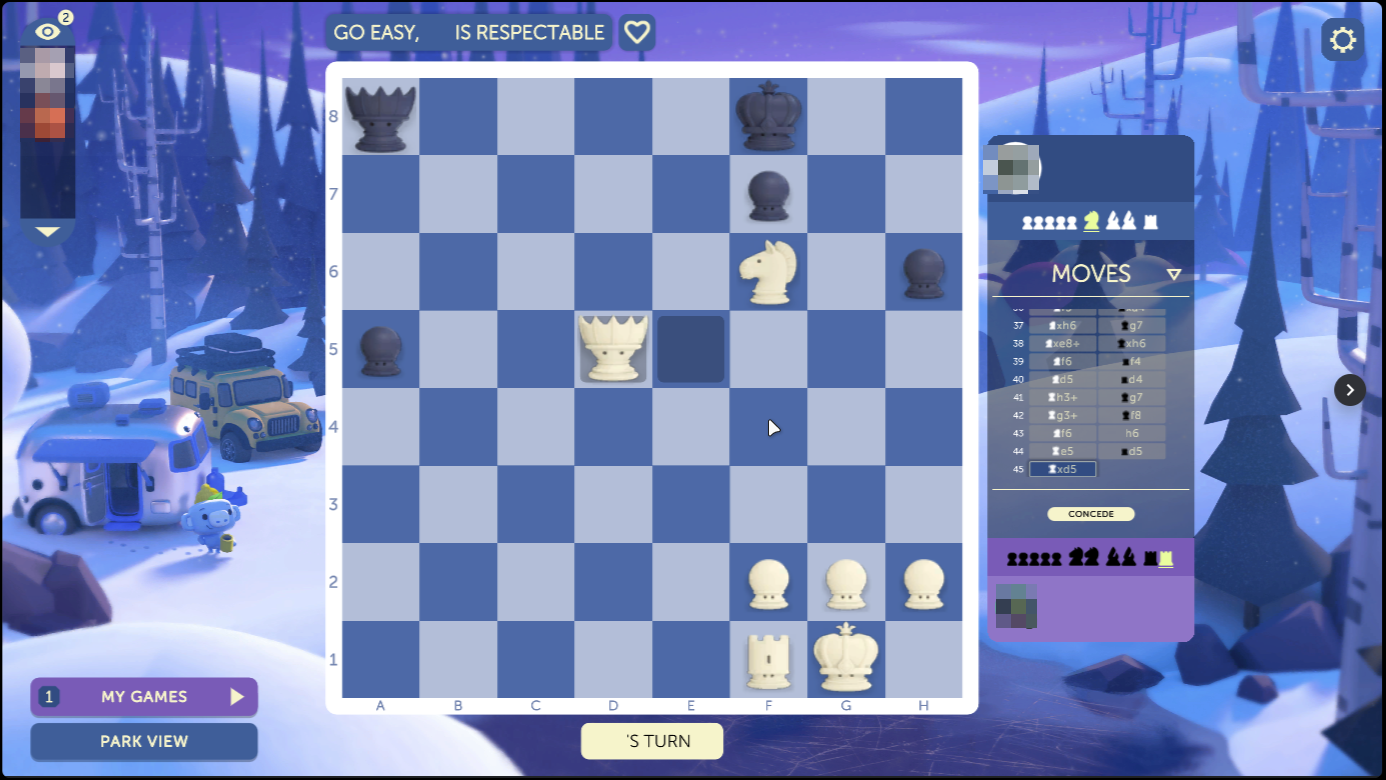
Task: Select move 44 white e5 entry
Action: point(1063,451)
